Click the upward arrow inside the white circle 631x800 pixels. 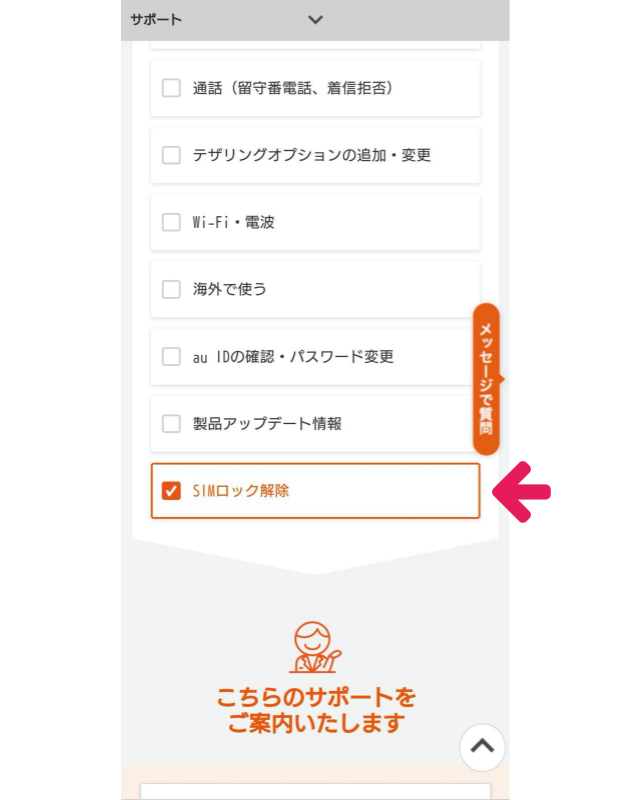coord(481,746)
